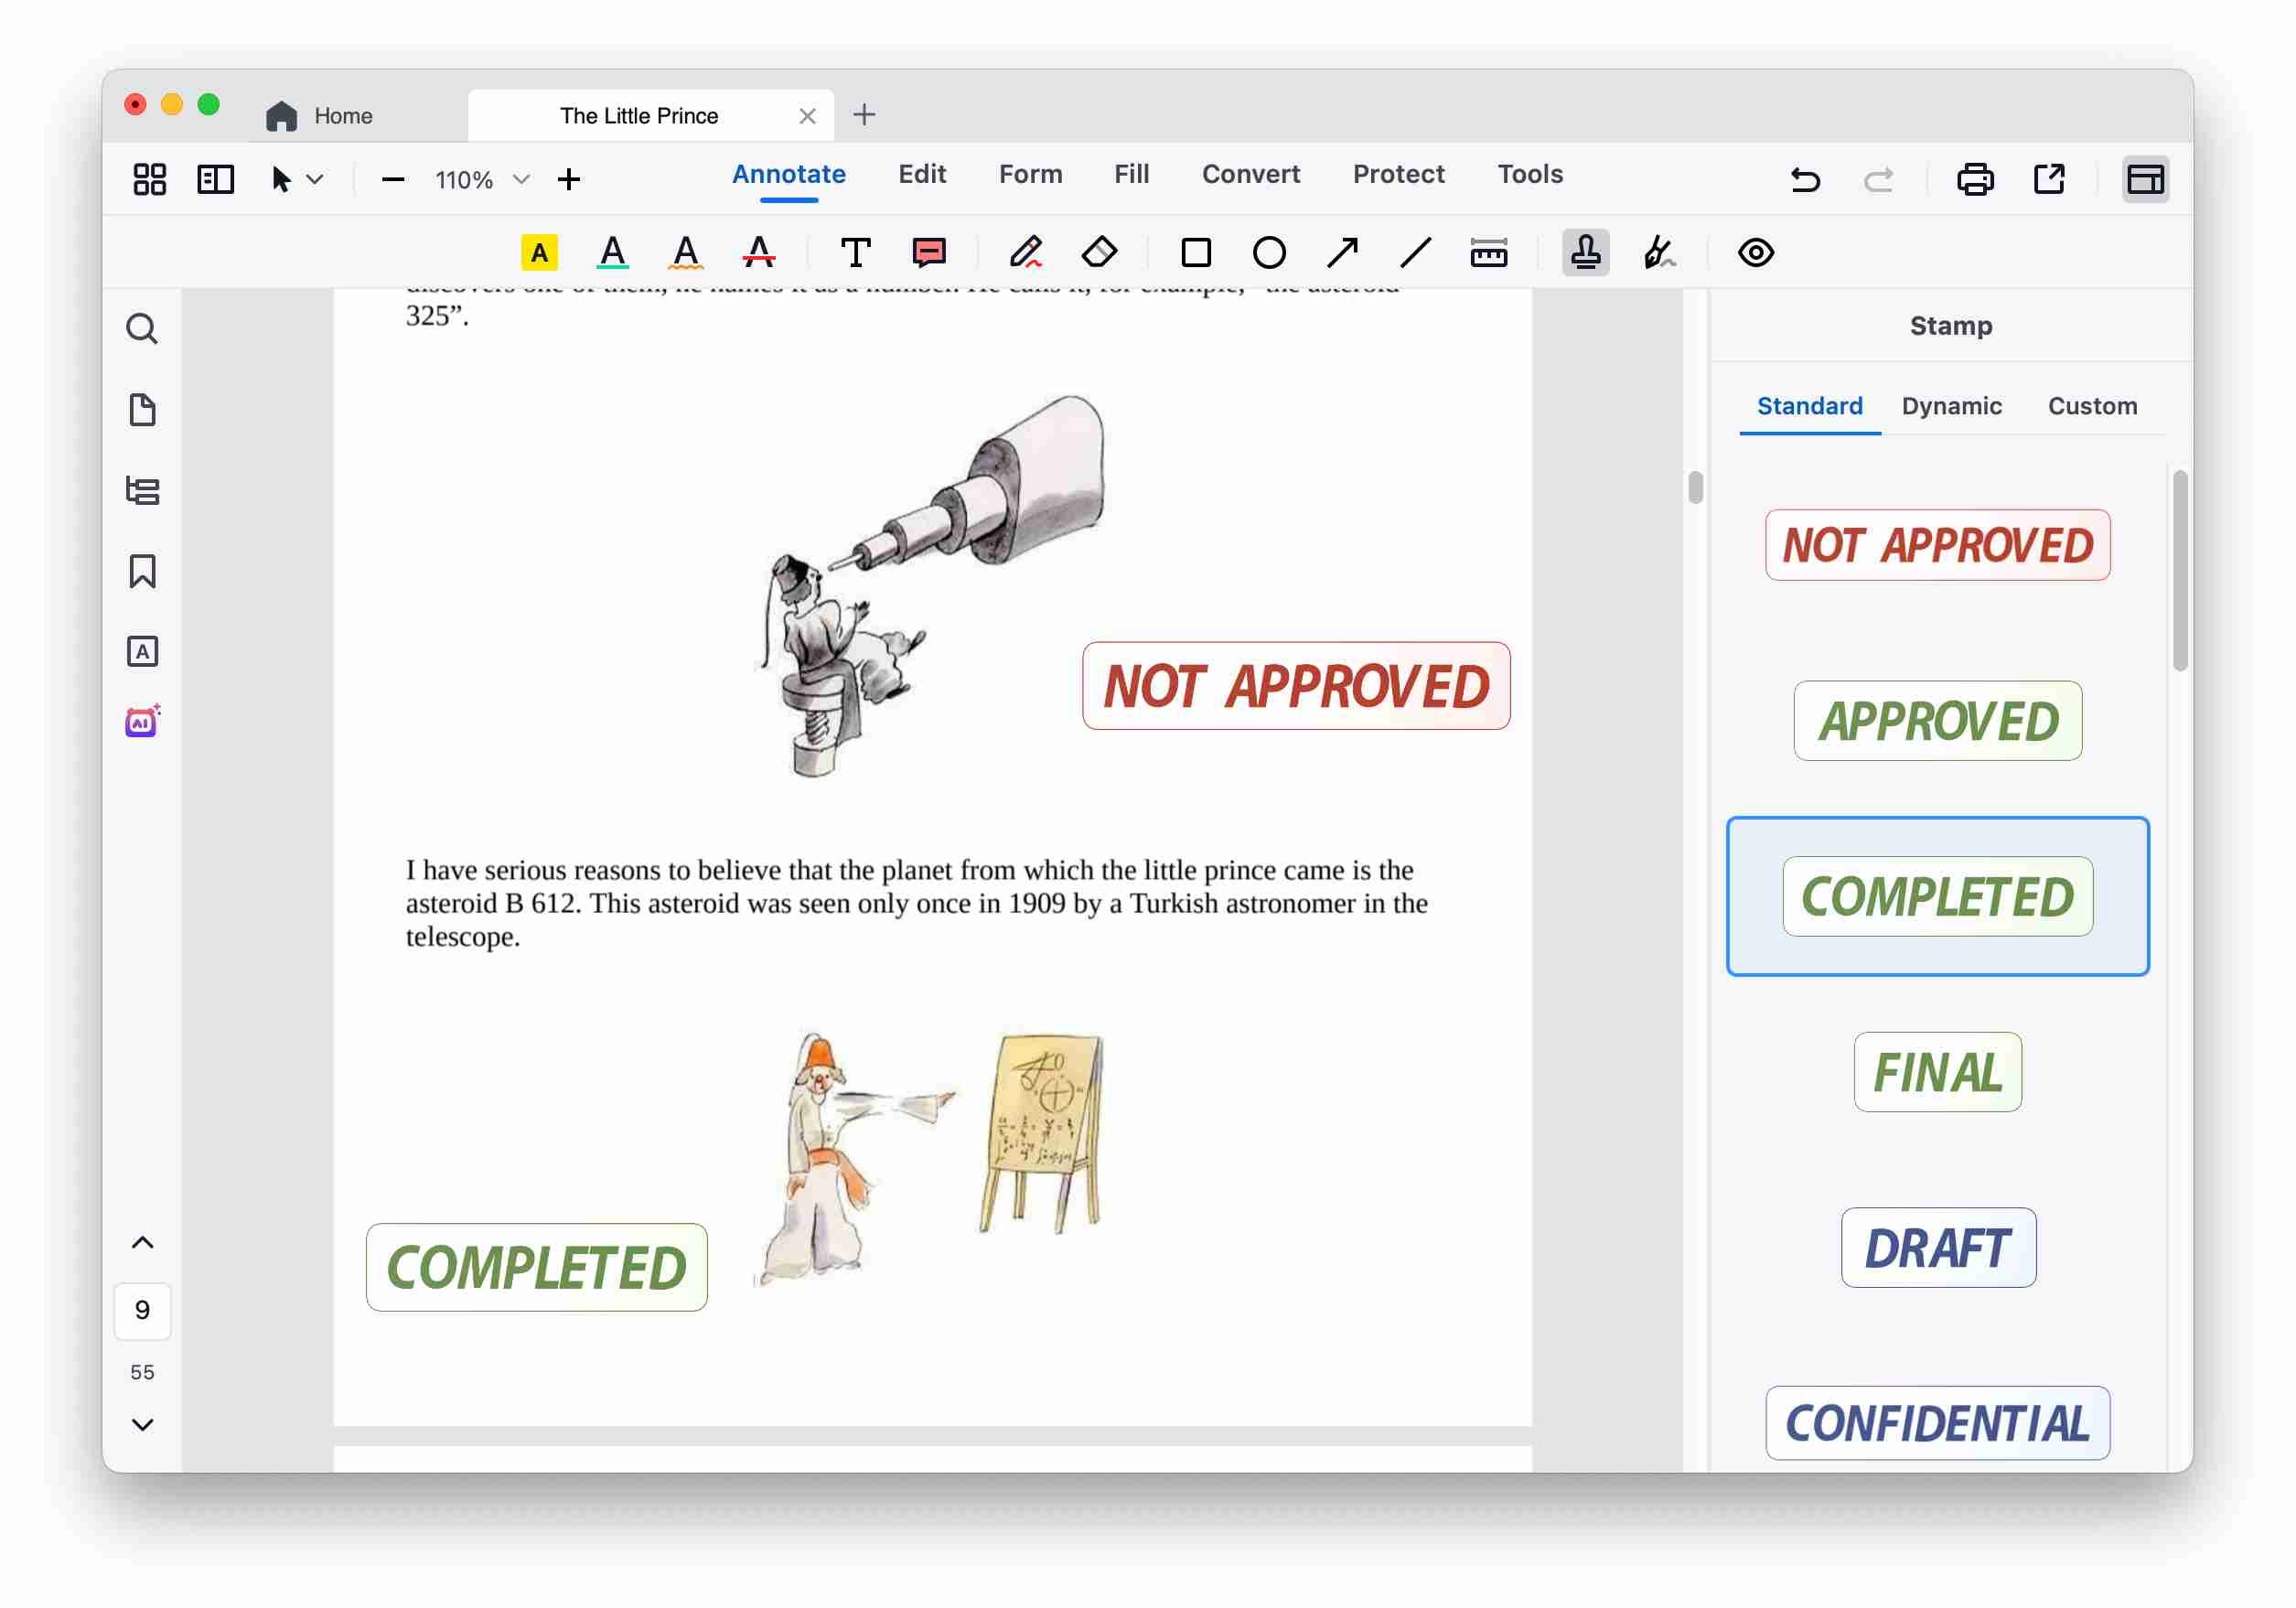This screenshot has width=2296, height=1608.
Task: Toggle the left sidebar panel layout
Action: point(215,180)
